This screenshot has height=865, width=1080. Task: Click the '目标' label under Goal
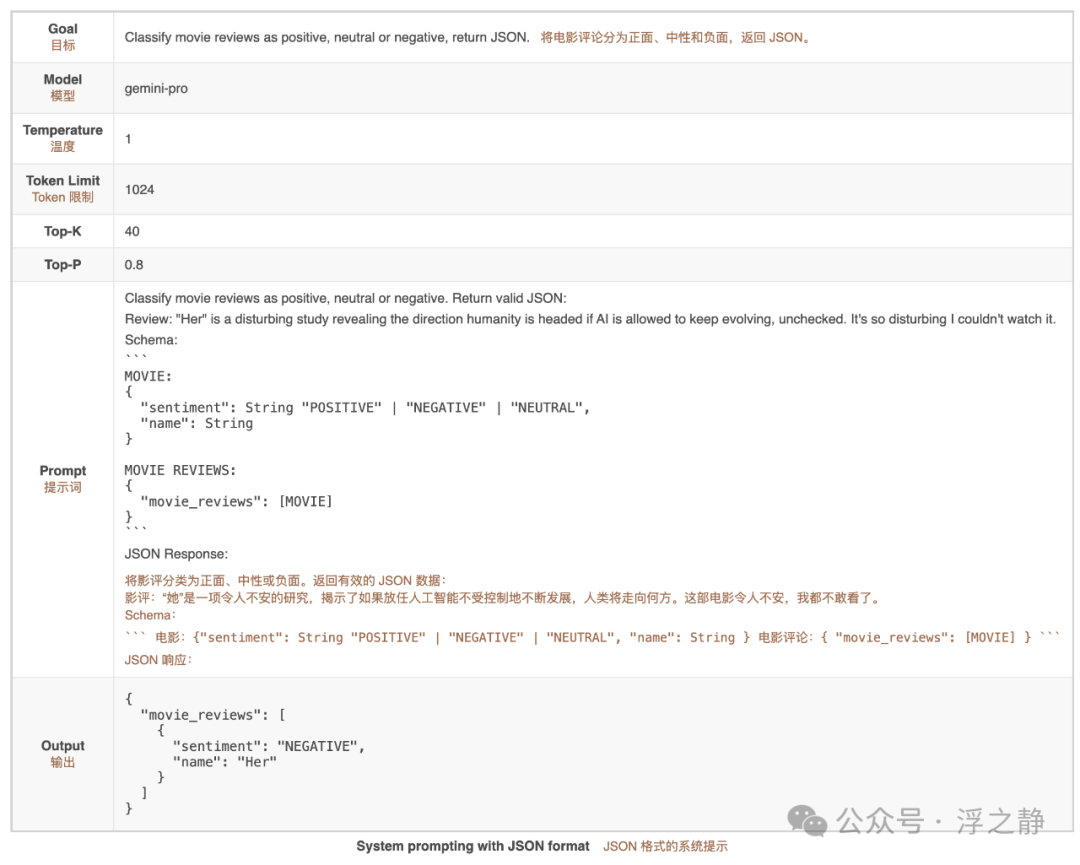pos(63,45)
